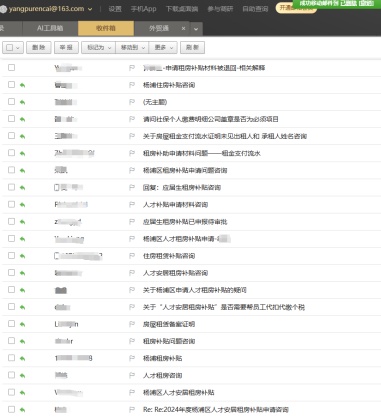Flag the 应届生租房补贴已申报待审批 email
Screen dimensions: 381x417
(x=132, y=222)
